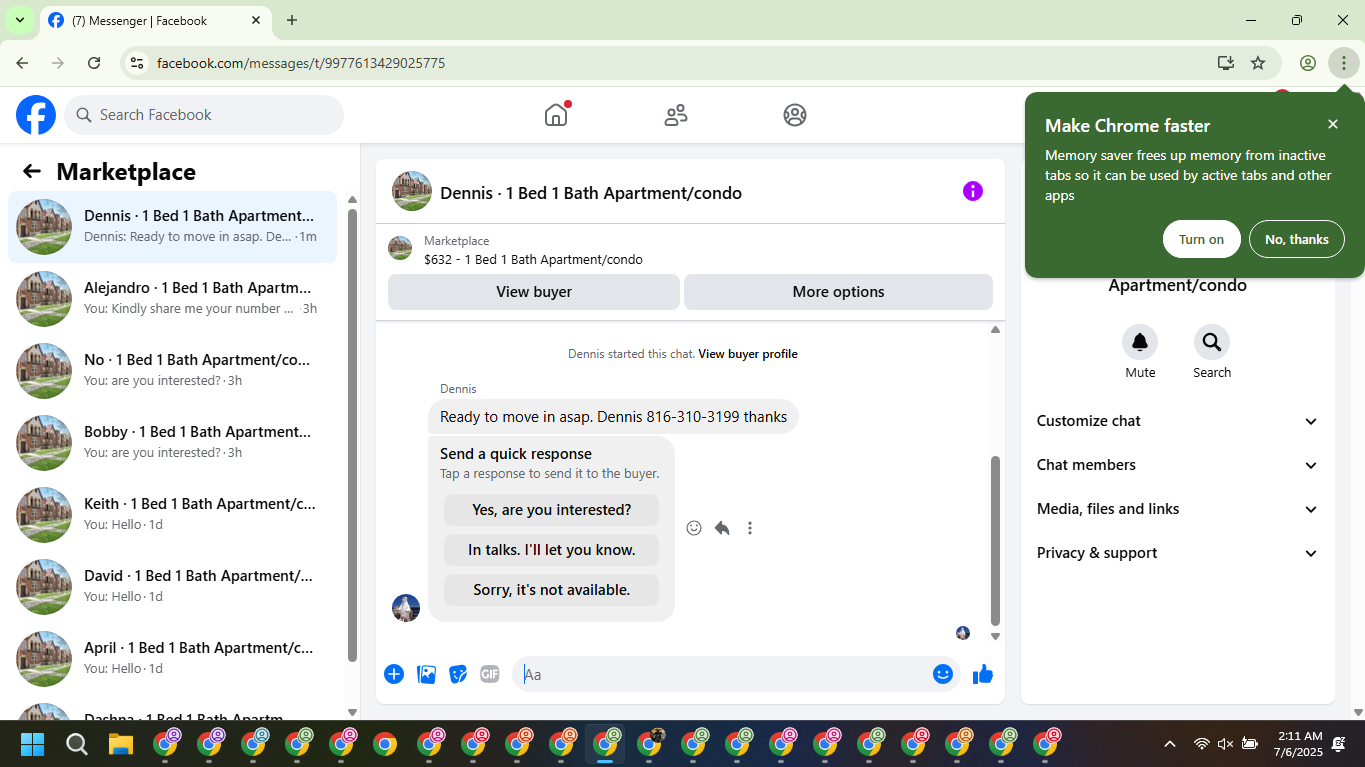
Task: Open the tab search dropdown in Chrome
Action: (x=19, y=20)
